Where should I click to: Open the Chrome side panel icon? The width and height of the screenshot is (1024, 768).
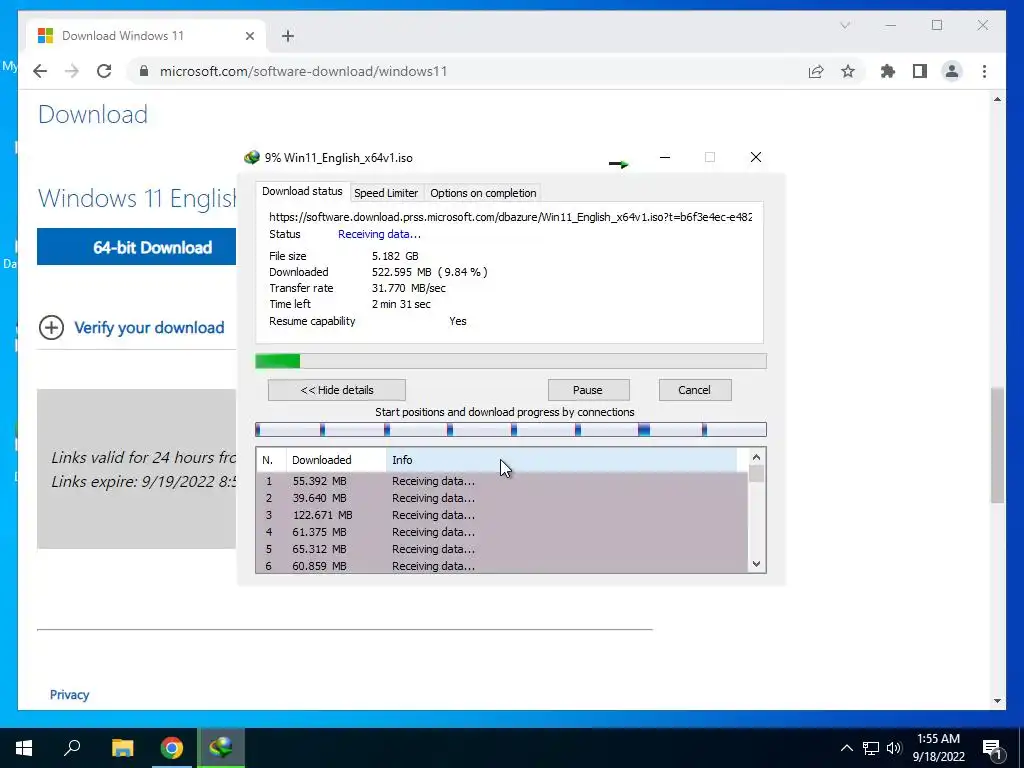coord(920,71)
